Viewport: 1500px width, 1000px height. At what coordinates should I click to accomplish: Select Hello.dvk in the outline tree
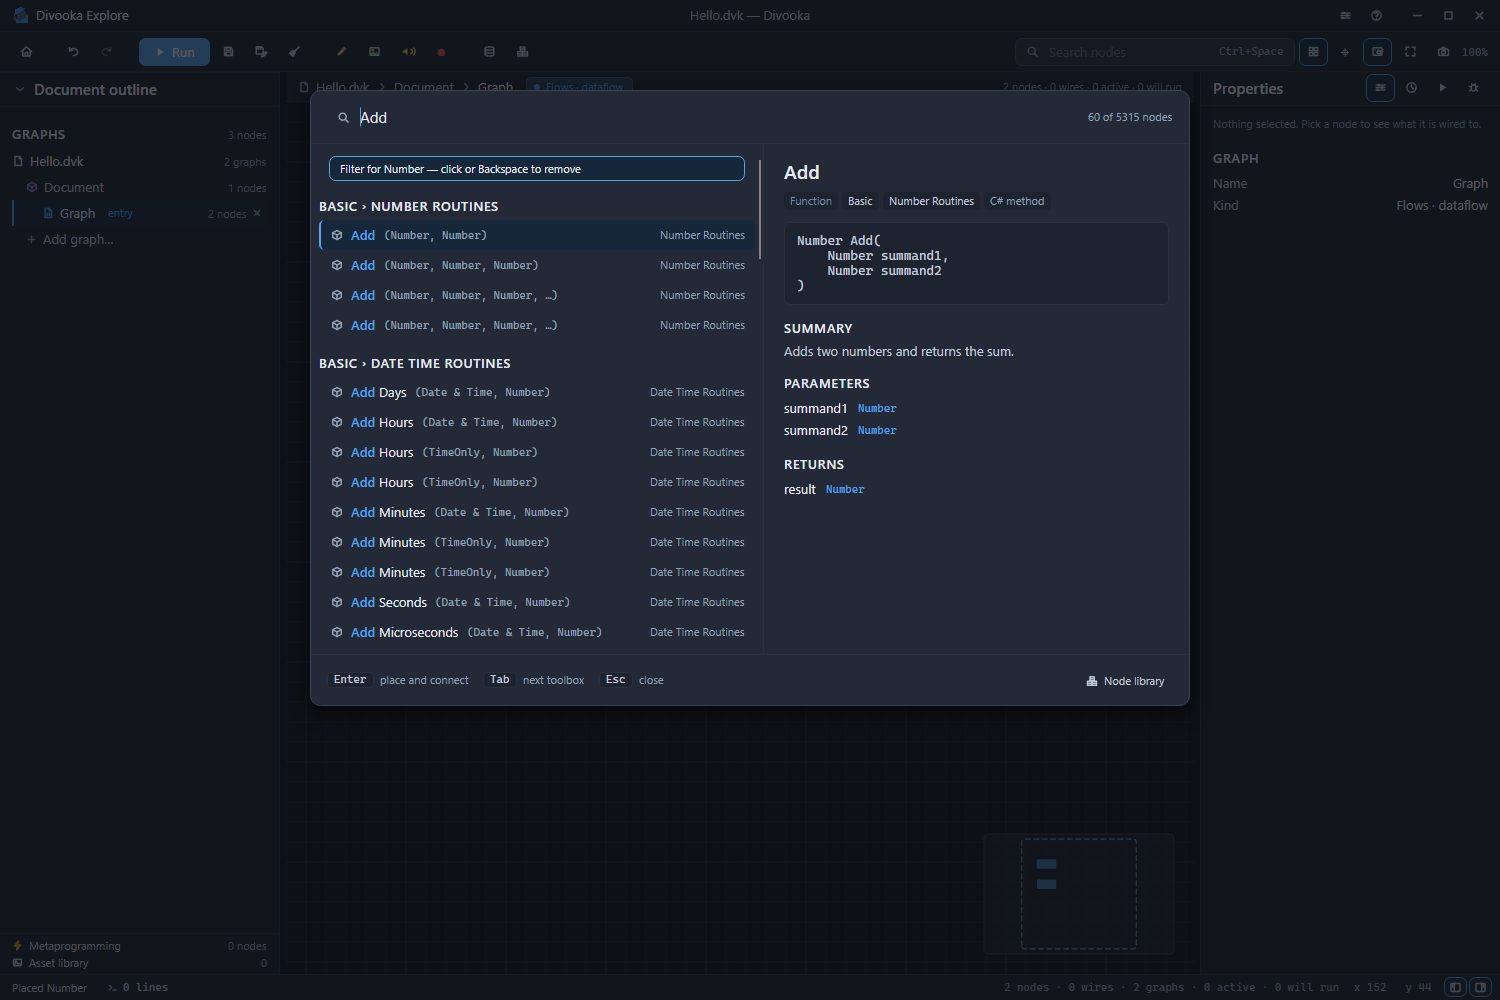139,161
